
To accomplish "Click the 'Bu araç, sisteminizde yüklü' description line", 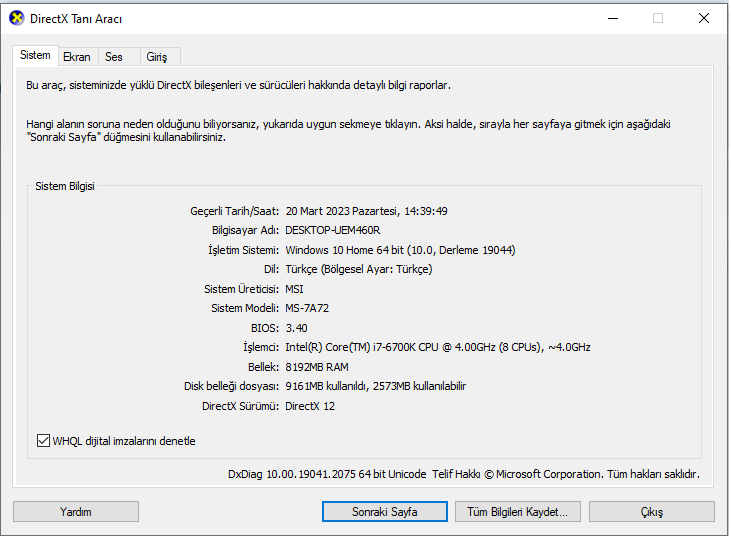I will [x=238, y=85].
